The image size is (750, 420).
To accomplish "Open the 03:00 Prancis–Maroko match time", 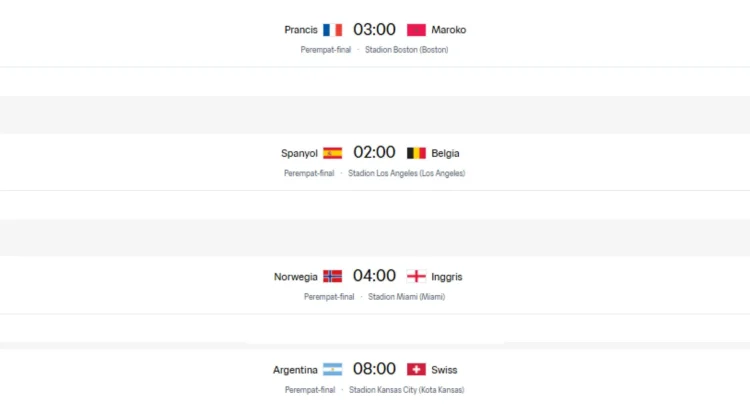I will coord(375,30).
